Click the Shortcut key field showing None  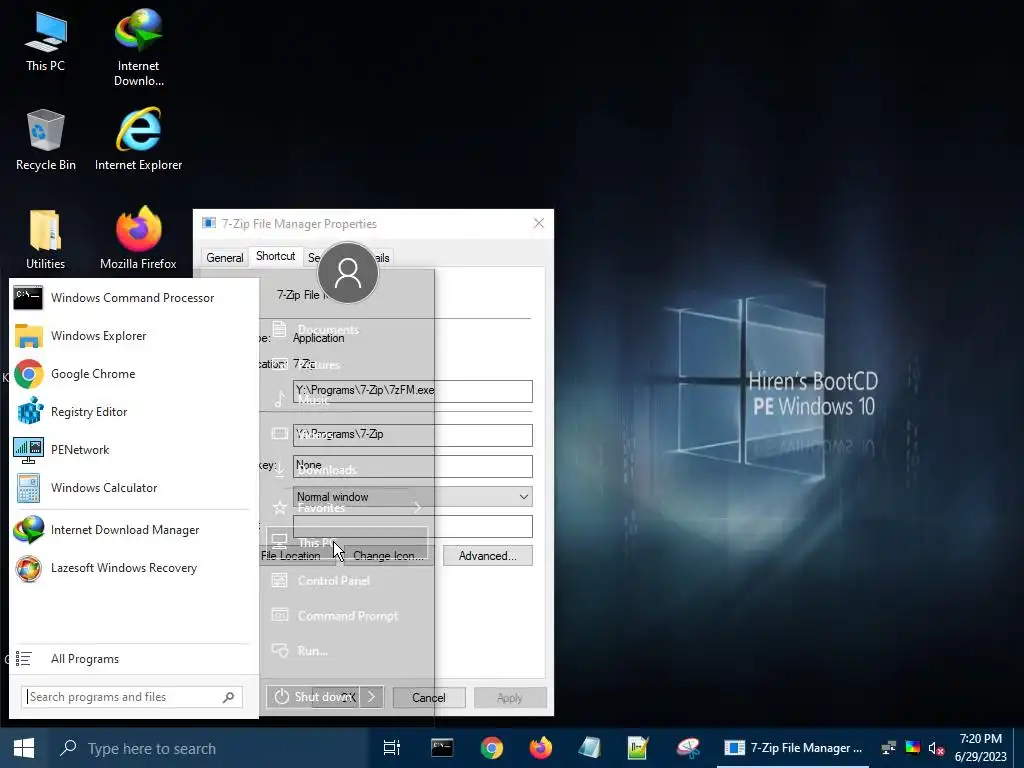pos(413,466)
